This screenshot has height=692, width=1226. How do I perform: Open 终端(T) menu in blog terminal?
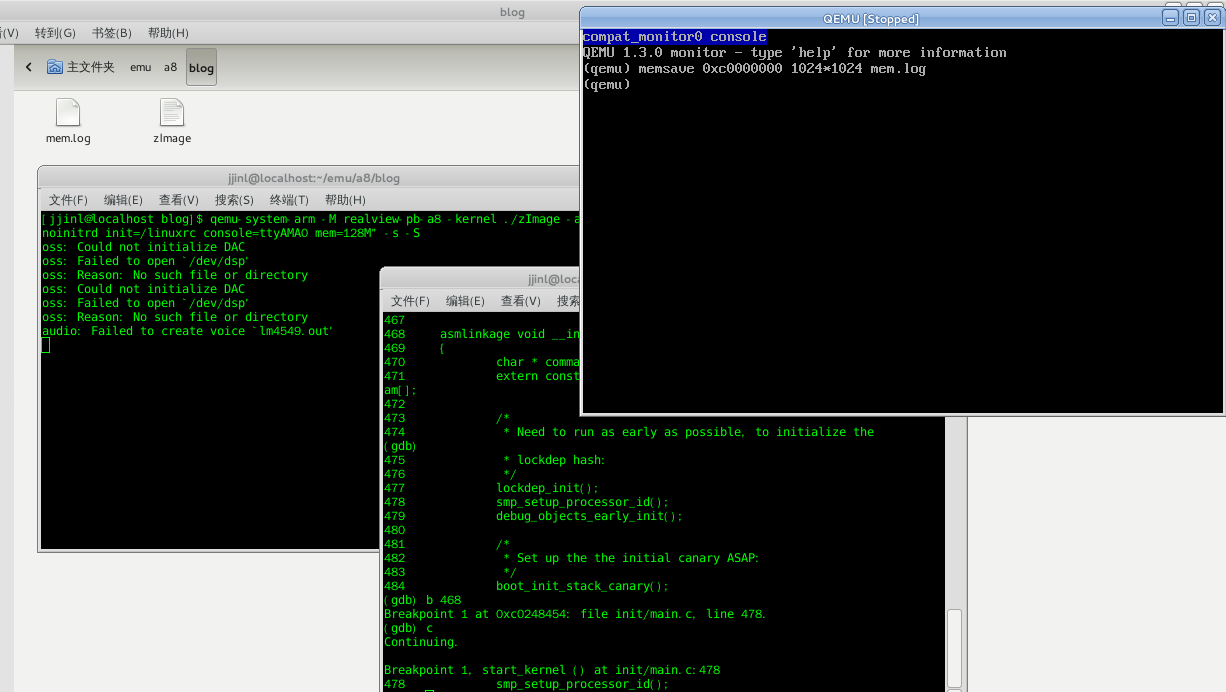289,200
